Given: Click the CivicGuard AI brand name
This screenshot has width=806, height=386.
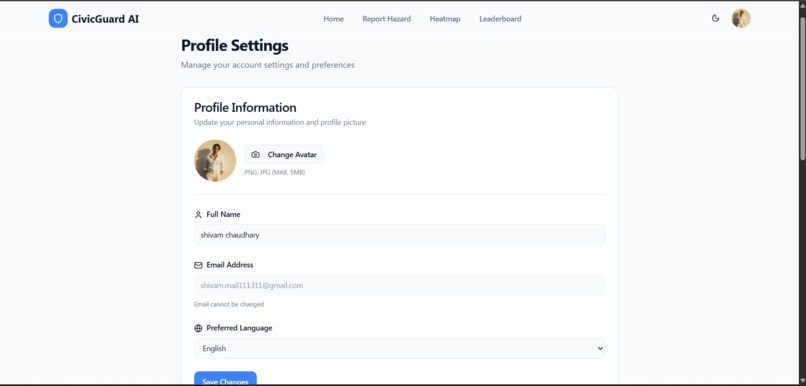Looking at the screenshot, I should 105,19.
